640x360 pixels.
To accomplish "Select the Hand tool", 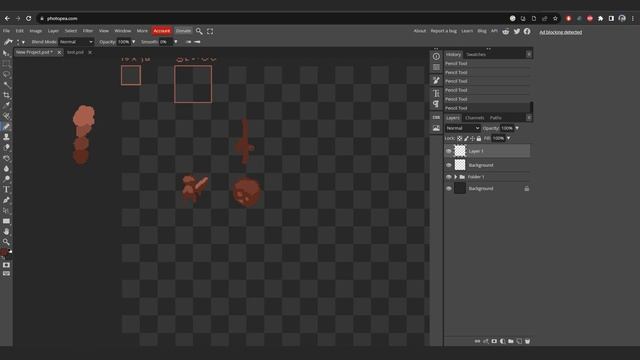I will (x=6, y=231).
